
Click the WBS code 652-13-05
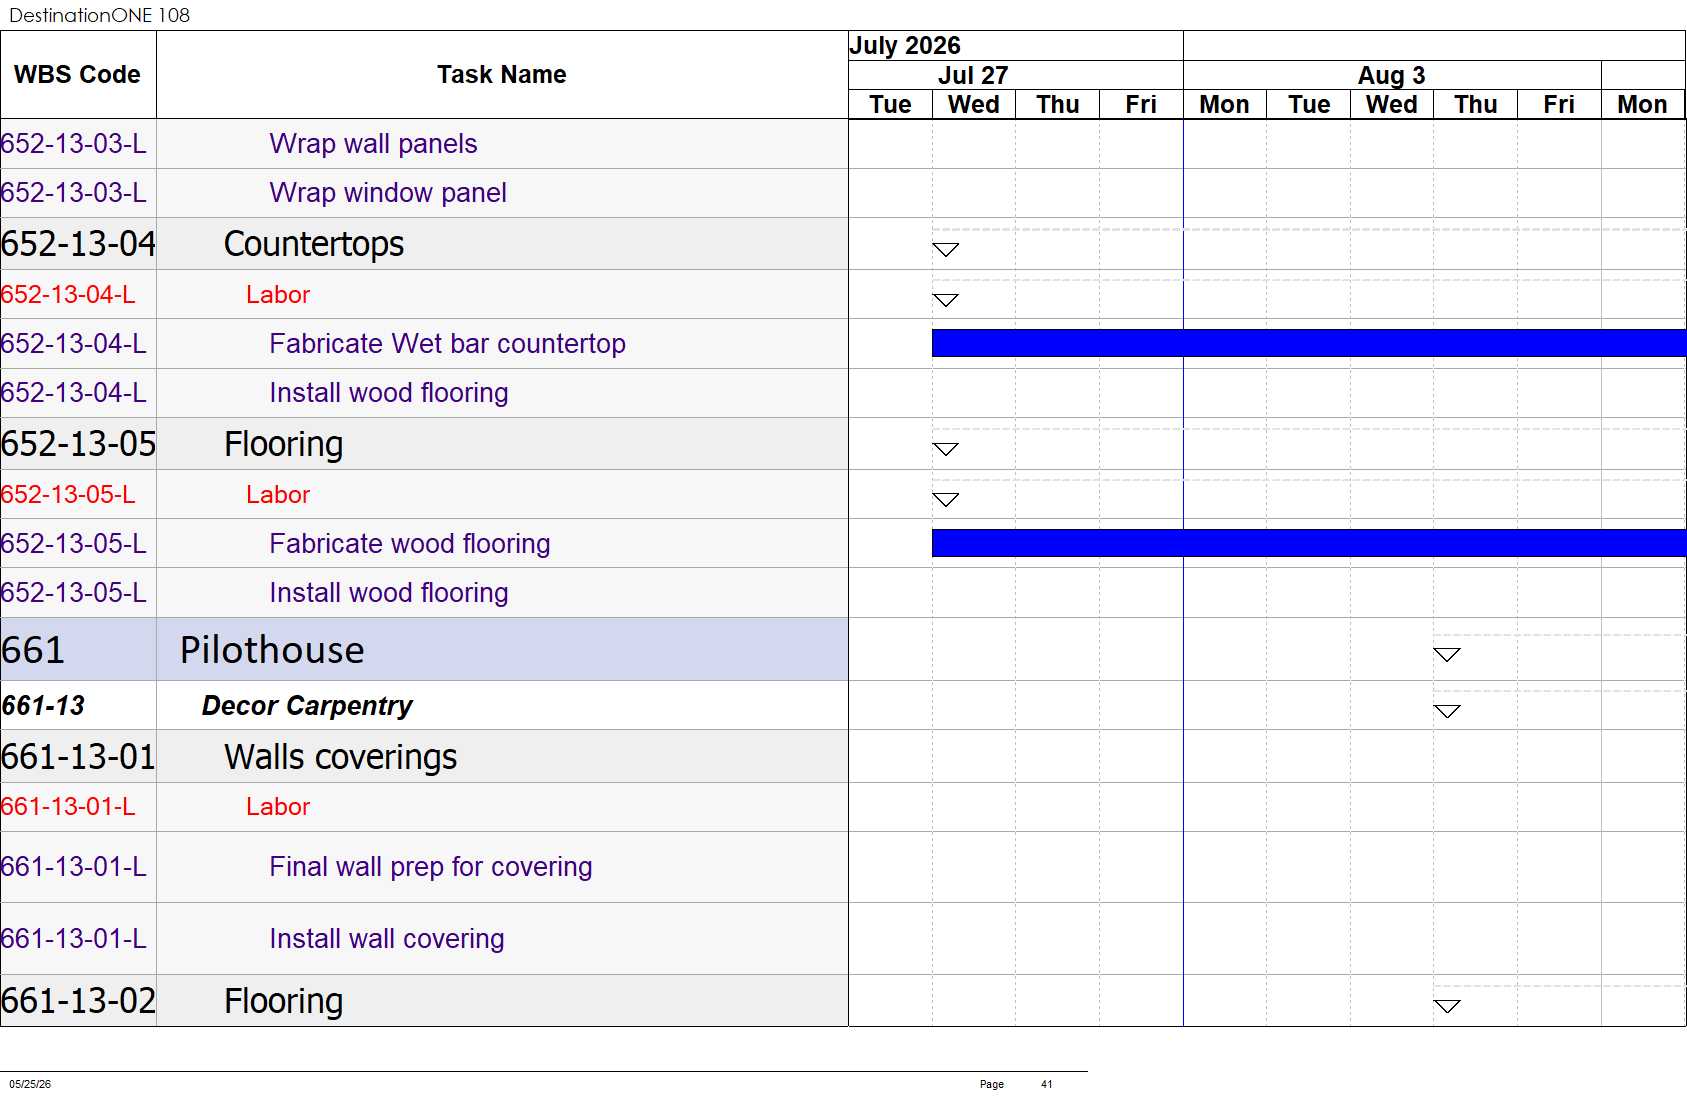(79, 444)
